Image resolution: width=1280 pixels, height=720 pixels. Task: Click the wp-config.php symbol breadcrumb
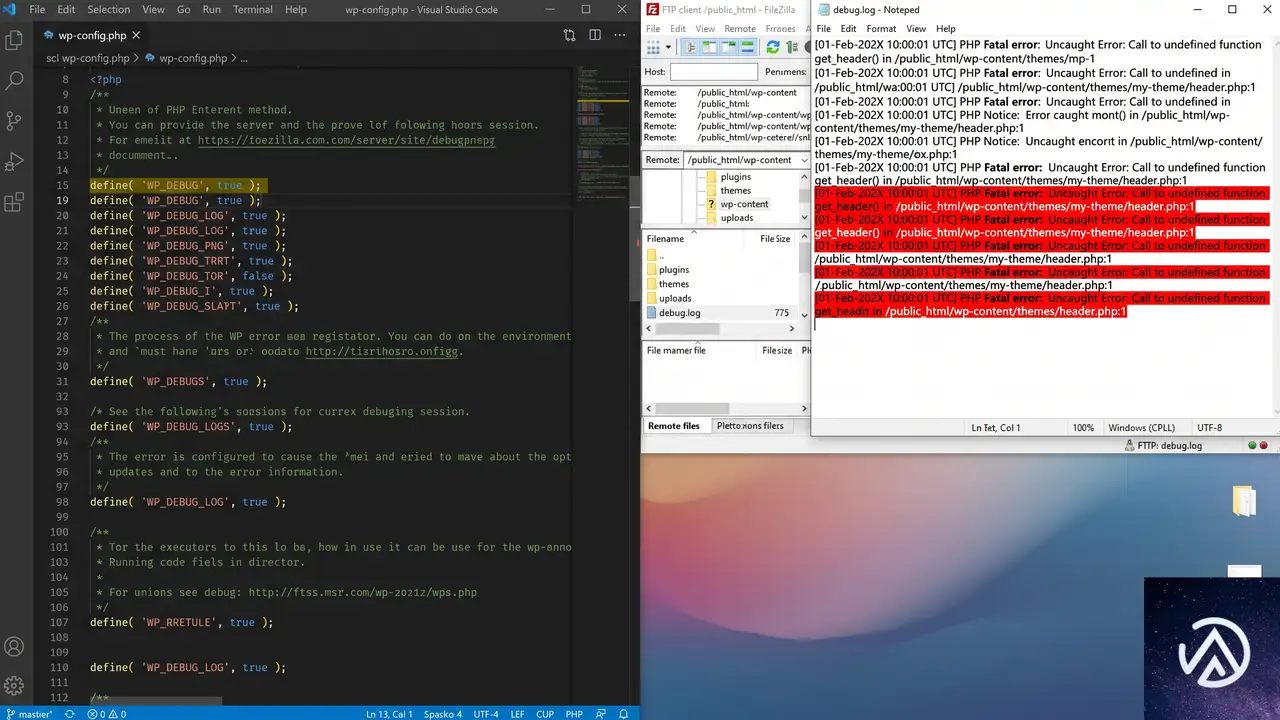pyautogui.click(x=186, y=58)
